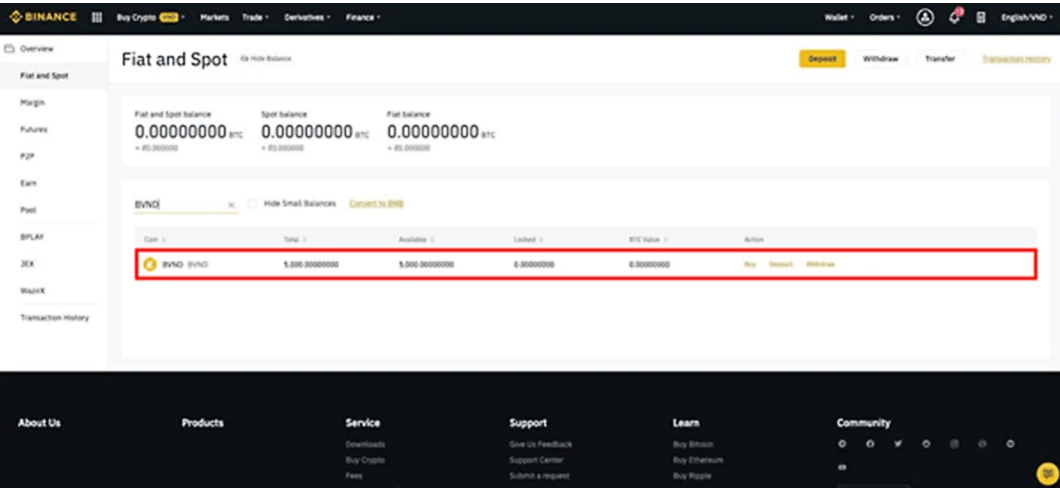
Task: Click the About Us footer heading
Action: [x=39, y=423]
